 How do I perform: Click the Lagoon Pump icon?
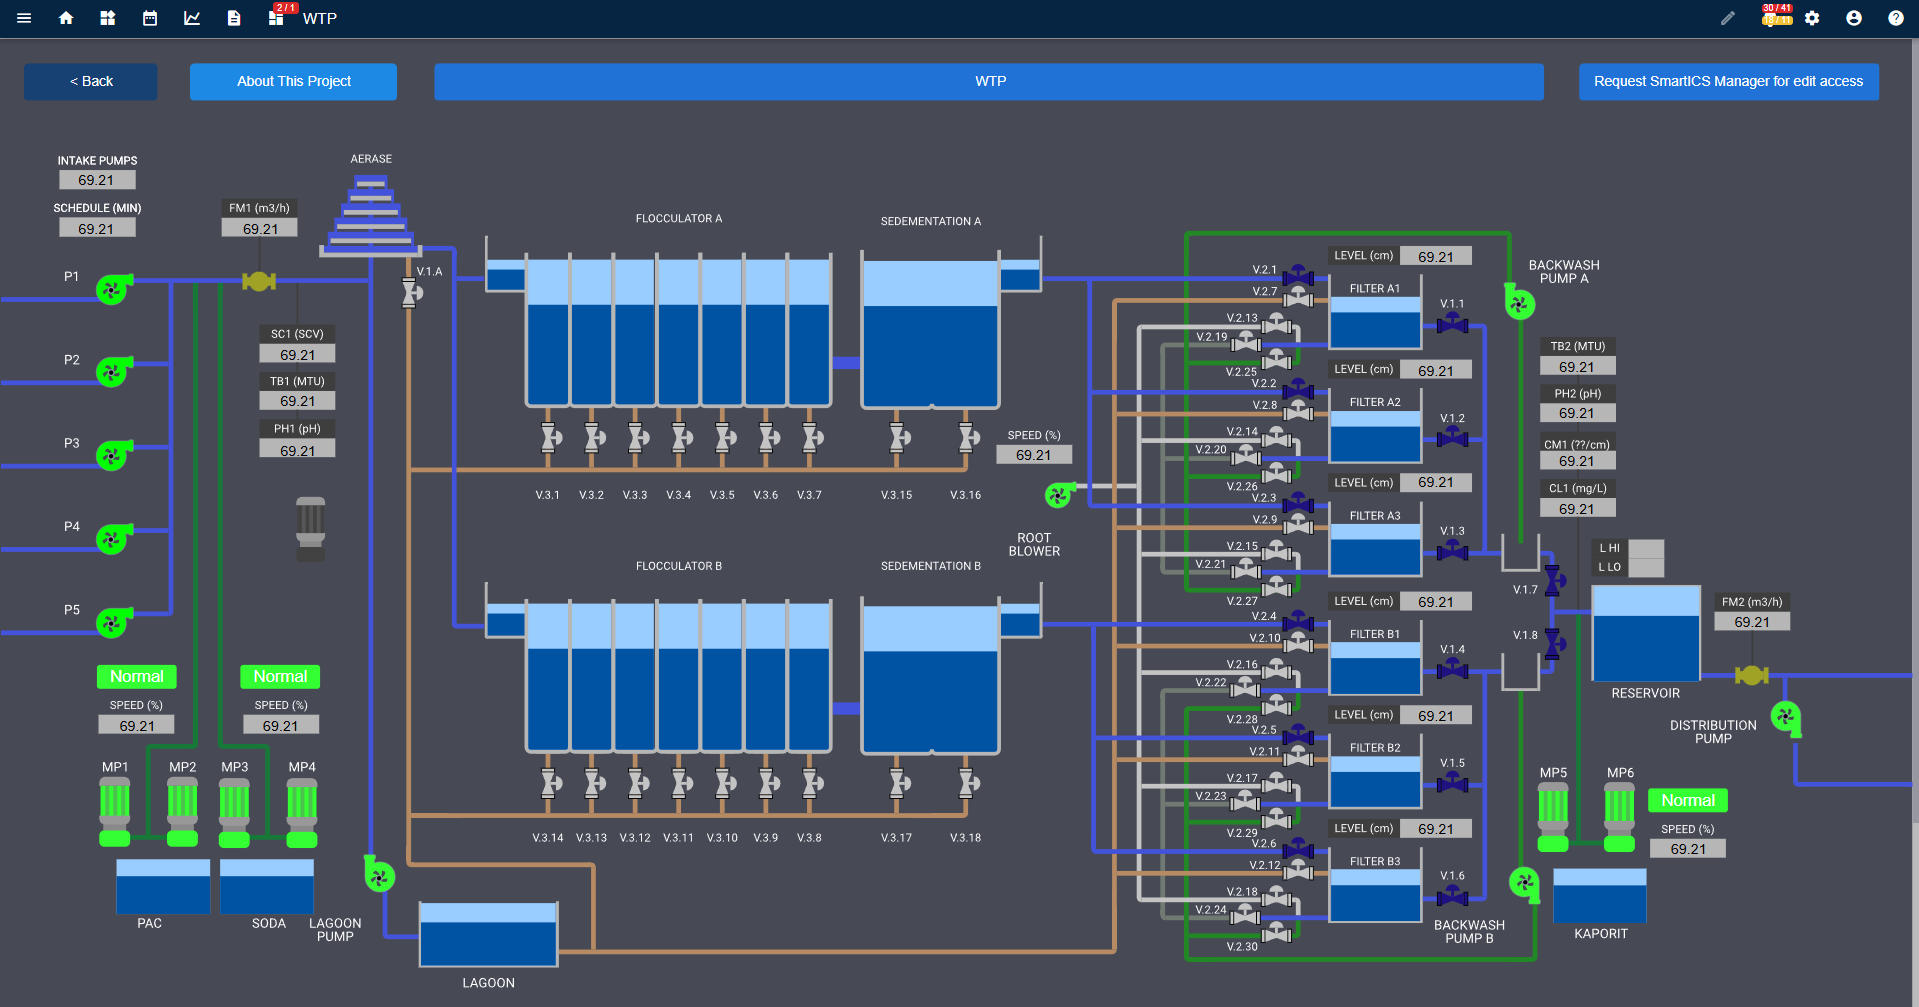coord(379,877)
